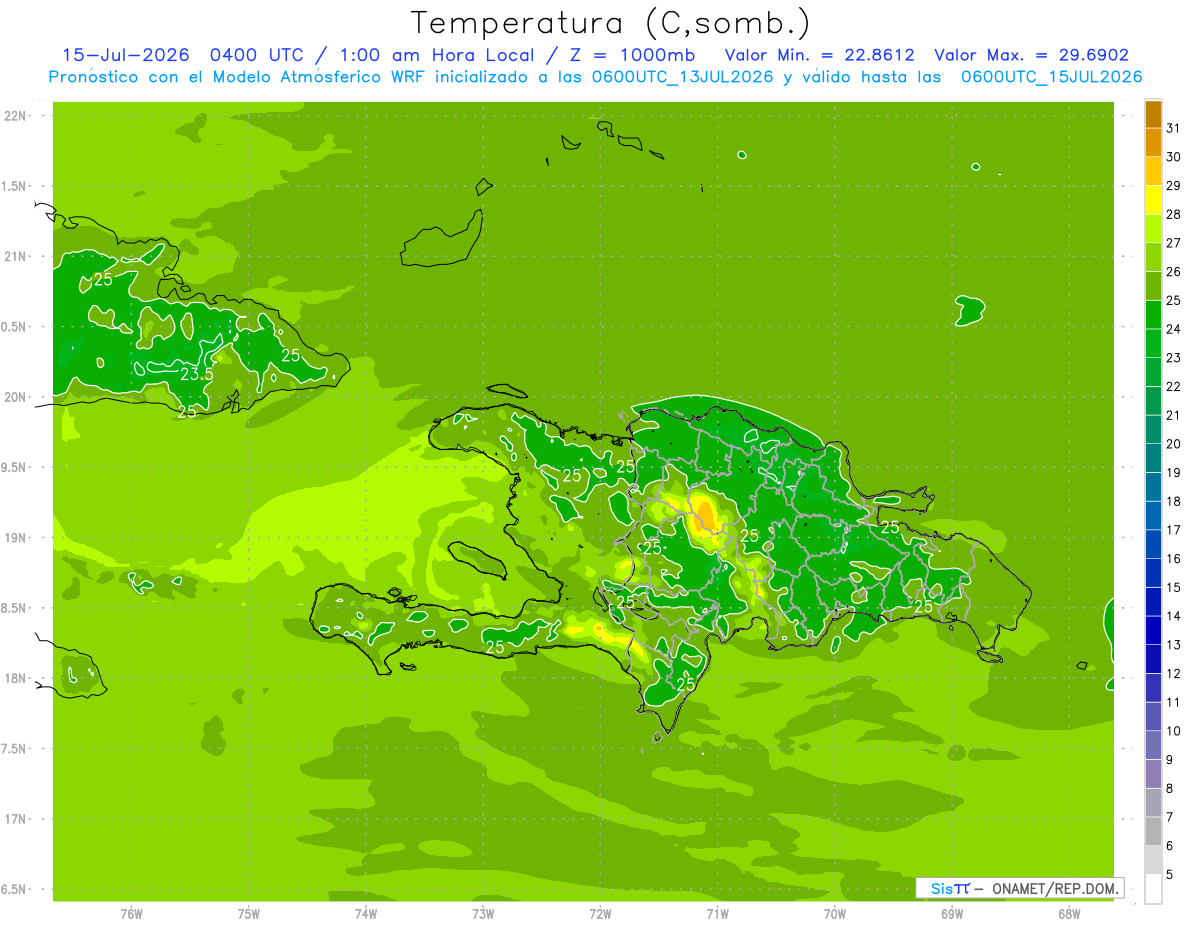
Task: Click the "70W" longitude axis label
Action: pos(835,914)
